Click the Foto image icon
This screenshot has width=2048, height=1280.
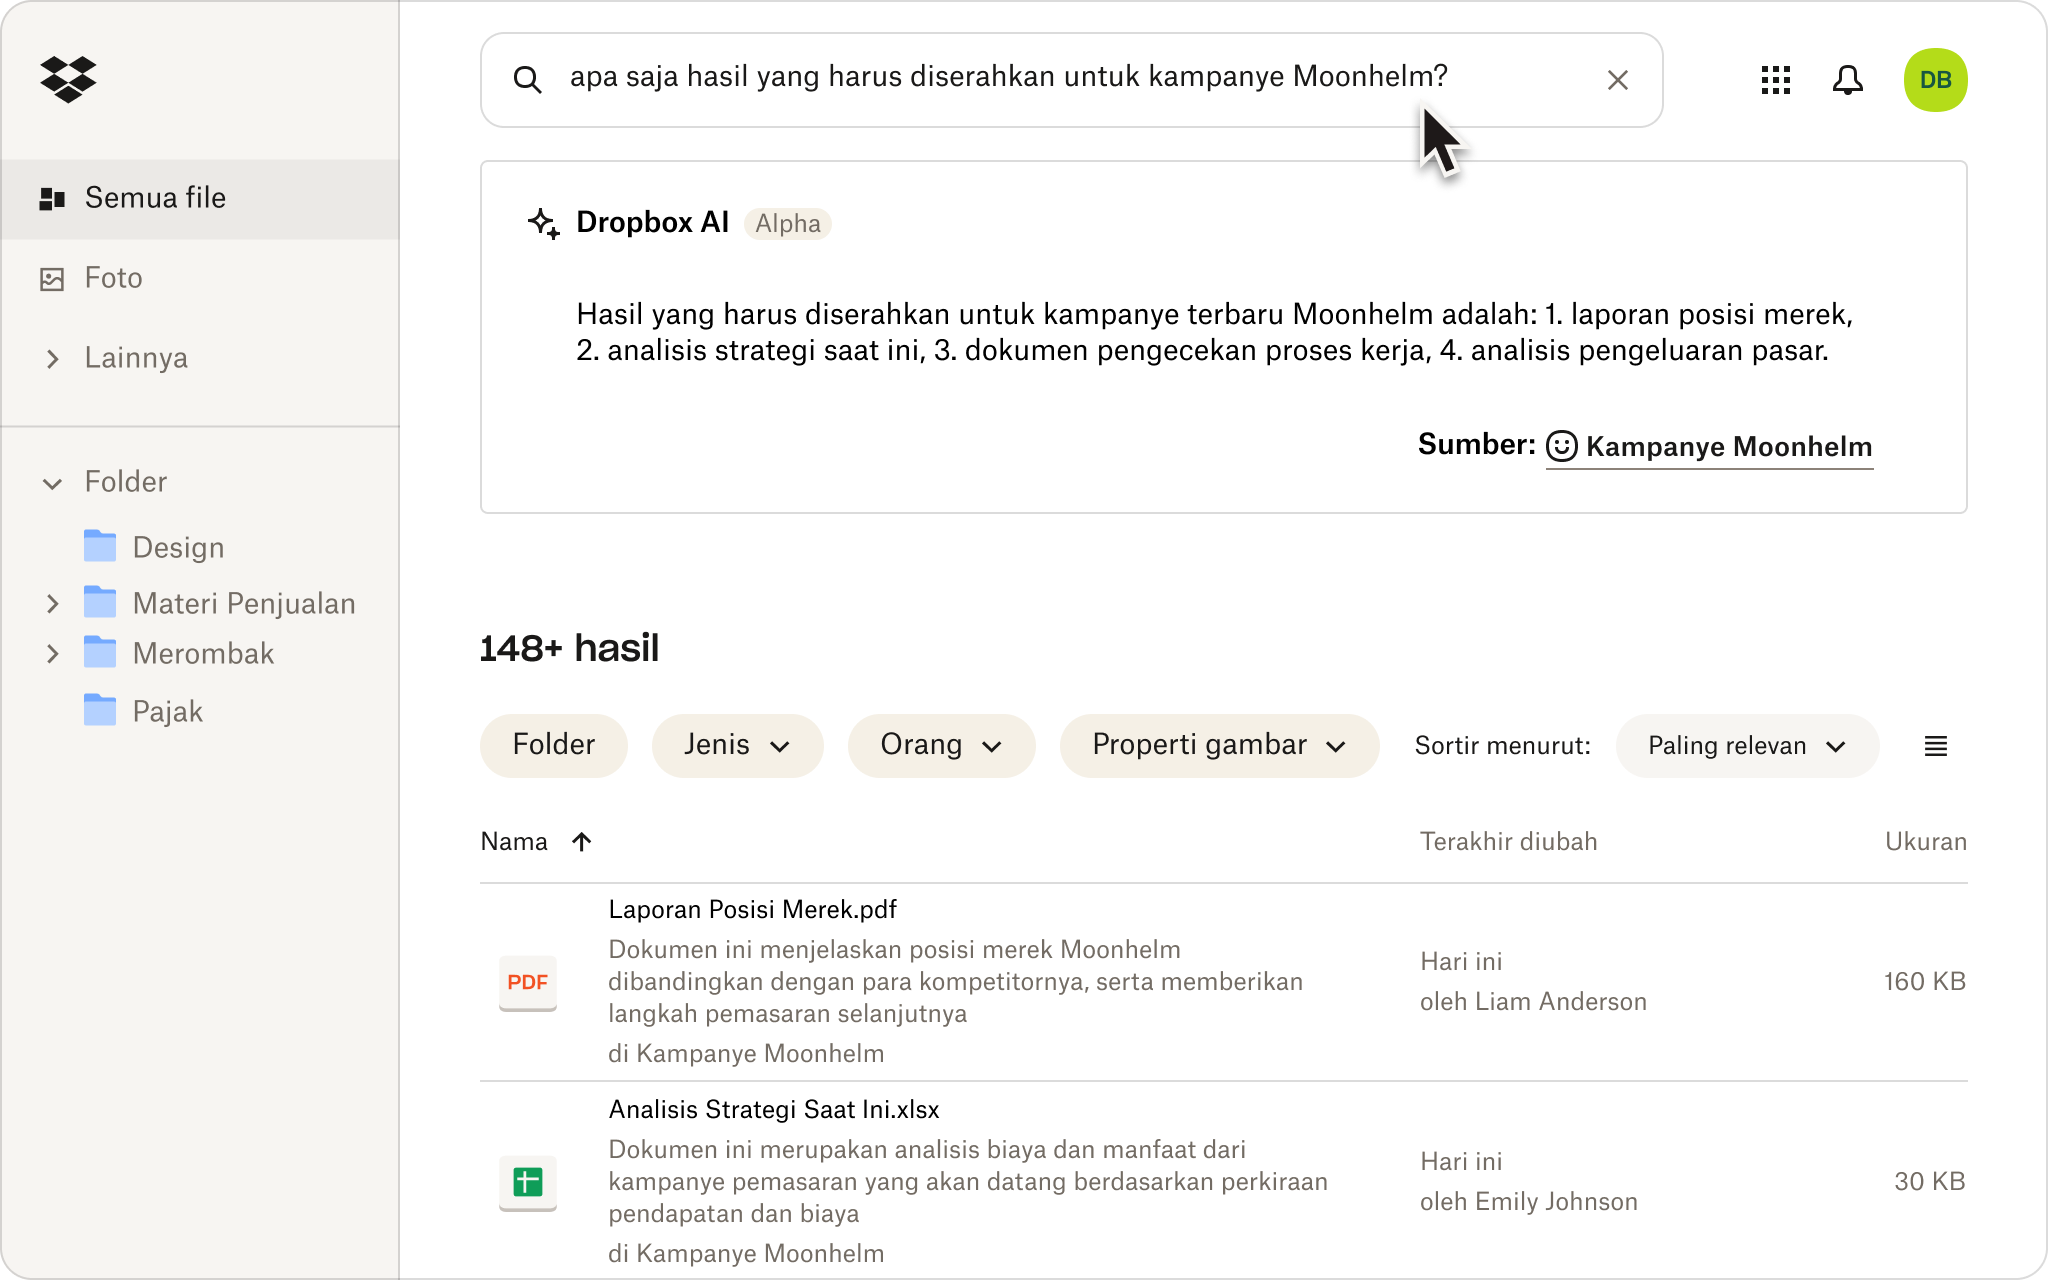52,279
